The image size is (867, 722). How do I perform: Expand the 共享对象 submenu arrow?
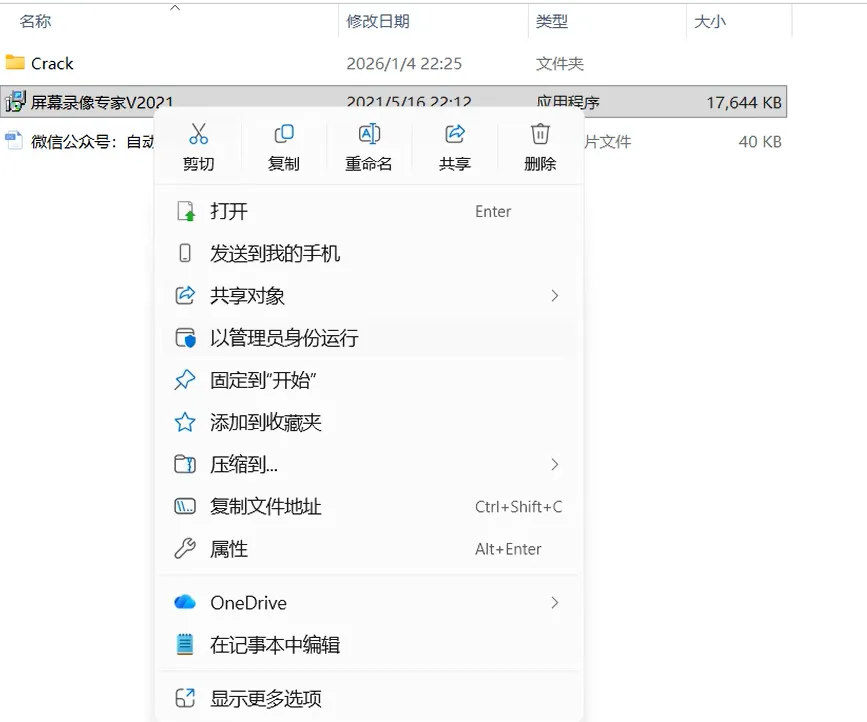pos(555,296)
